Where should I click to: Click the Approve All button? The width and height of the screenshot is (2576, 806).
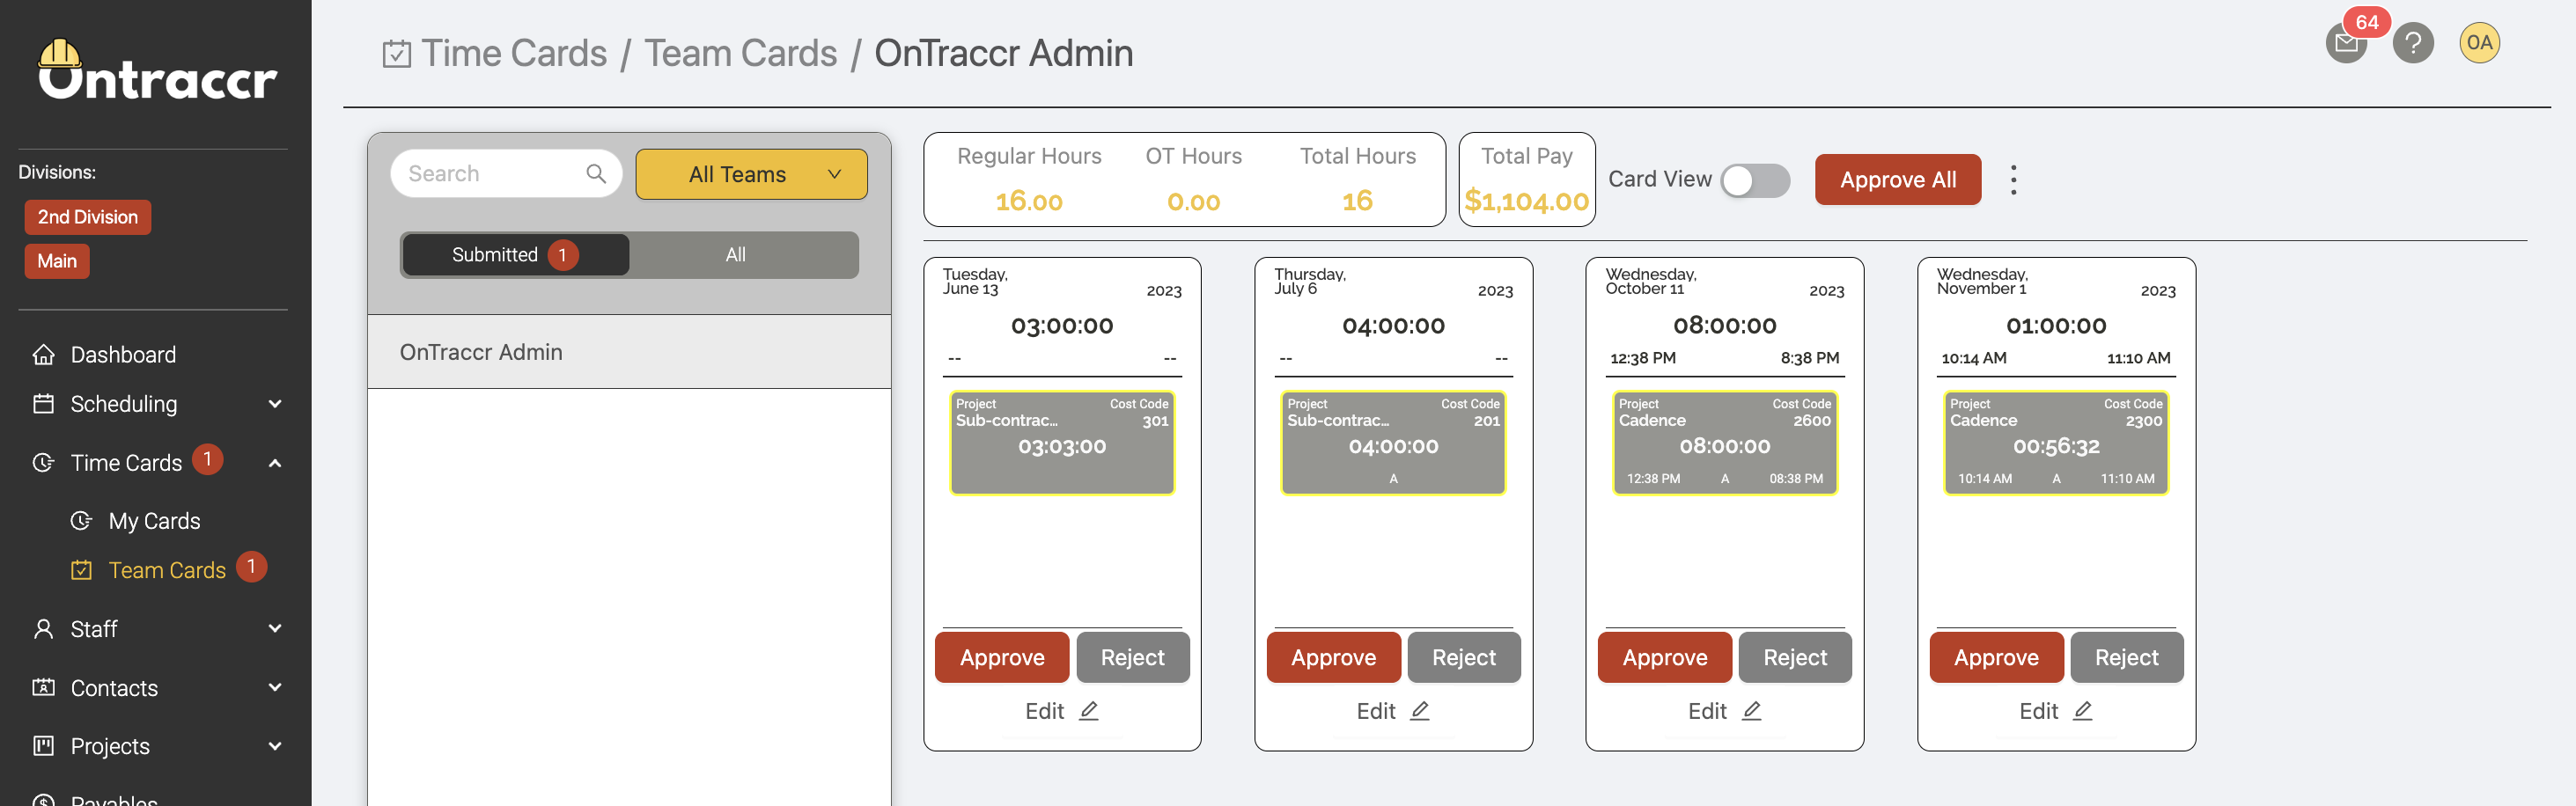click(1897, 180)
